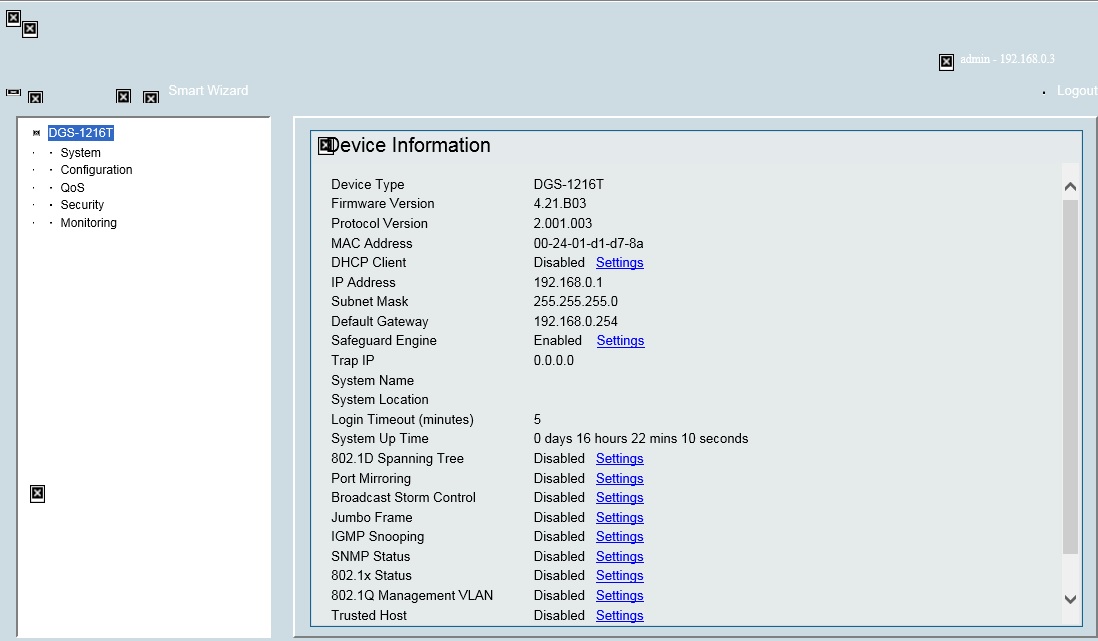Image resolution: width=1098 pixels, height=641 pixels.
Task: Click the scrollbar up arrow in device panel
Action: 1070,186
